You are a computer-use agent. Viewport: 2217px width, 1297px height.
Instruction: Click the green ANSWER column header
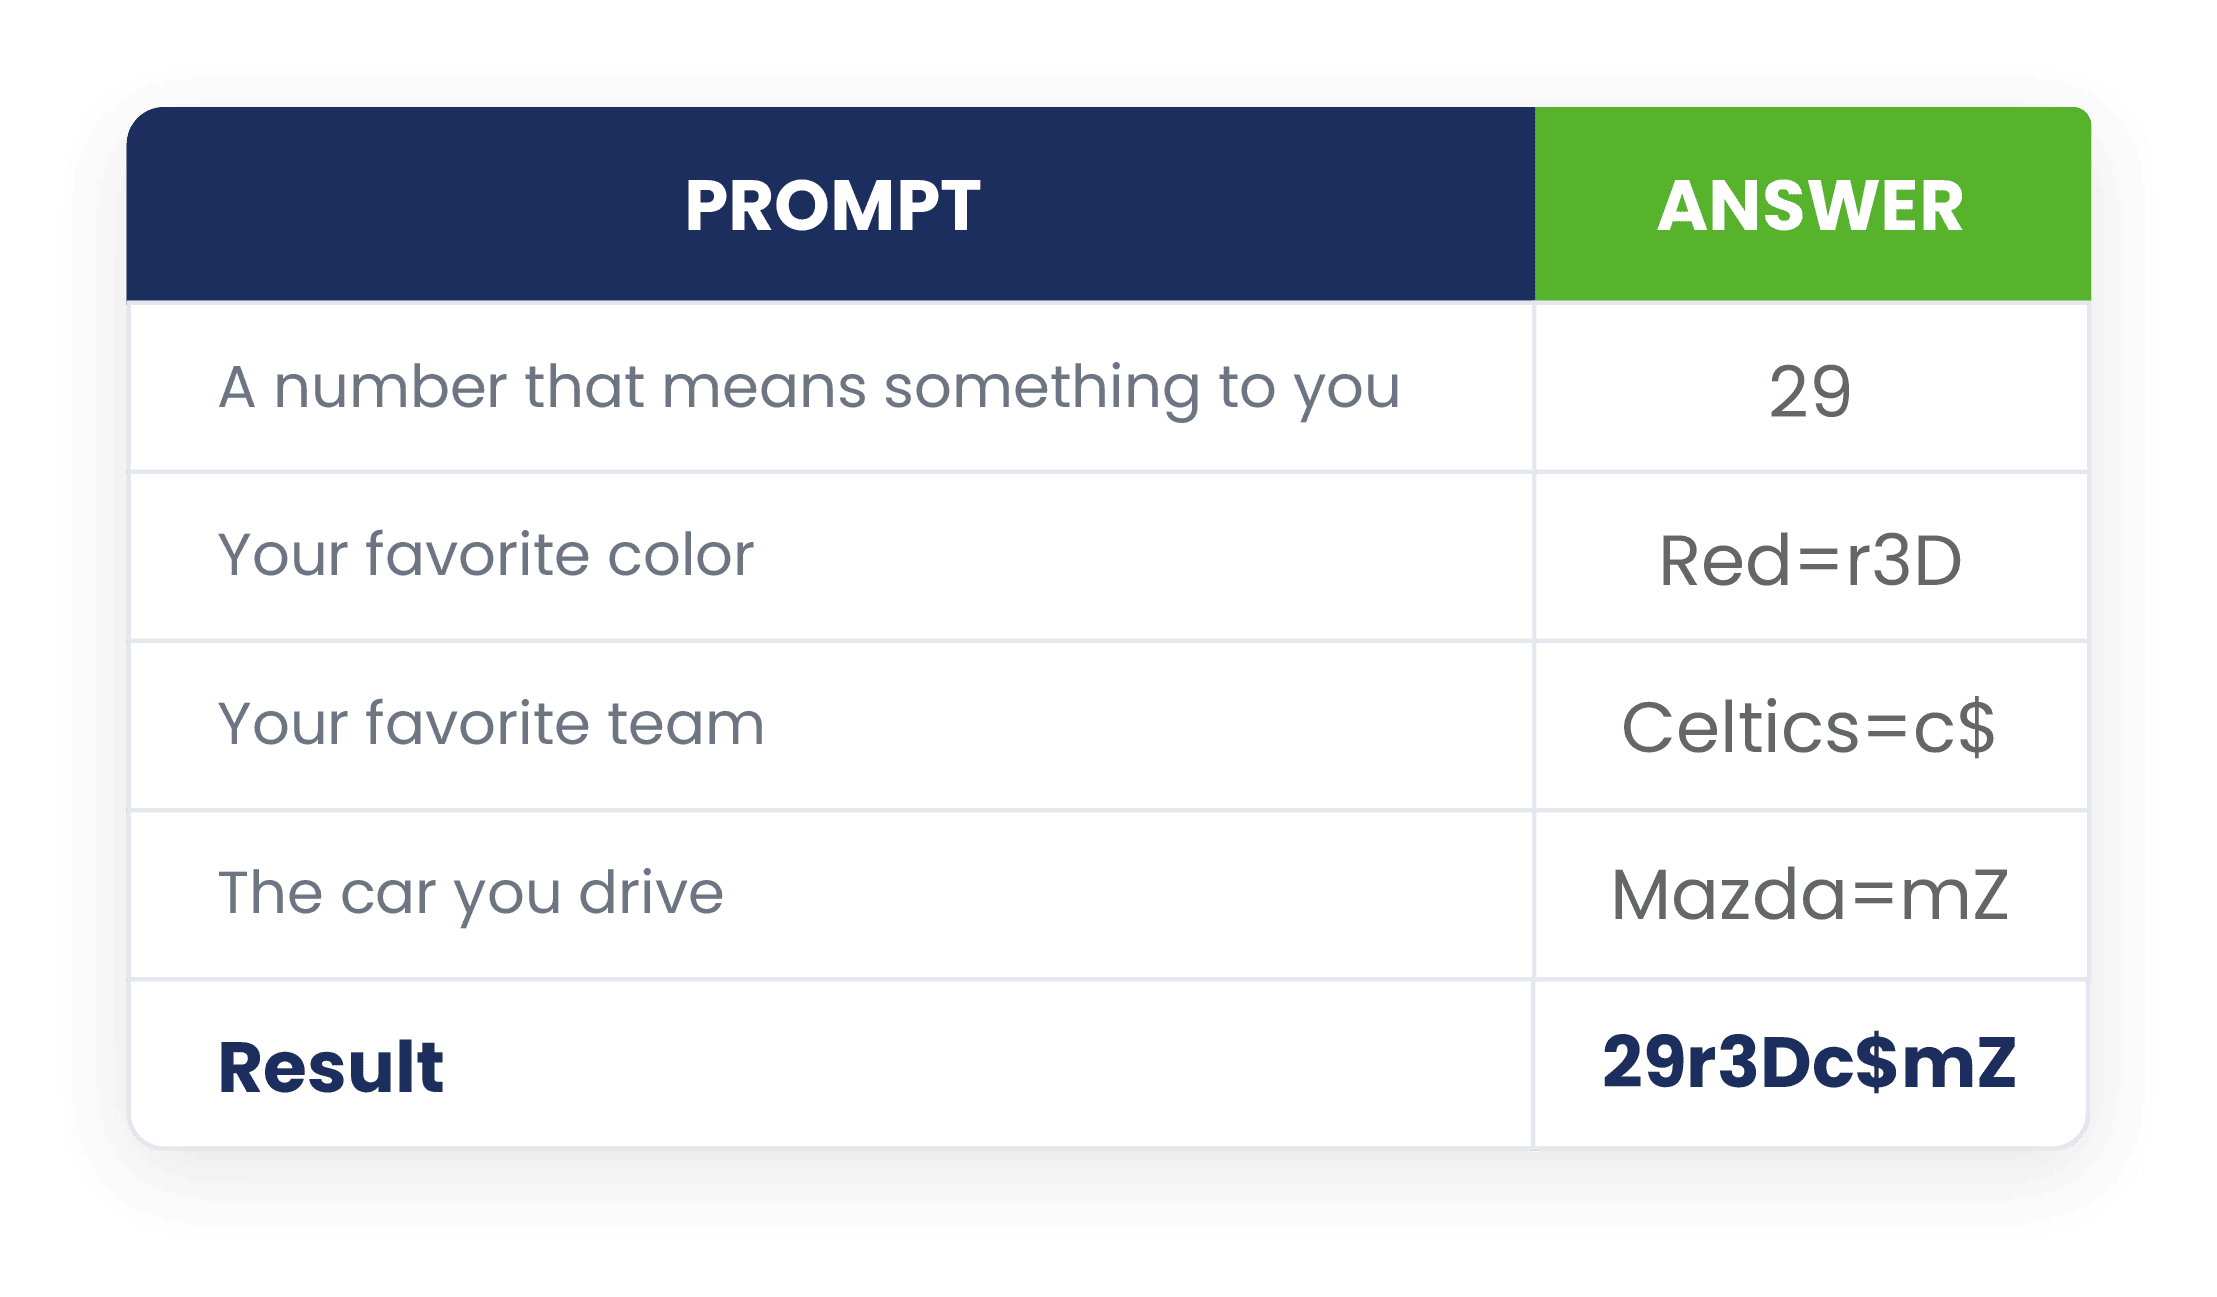coord(1812,205)
